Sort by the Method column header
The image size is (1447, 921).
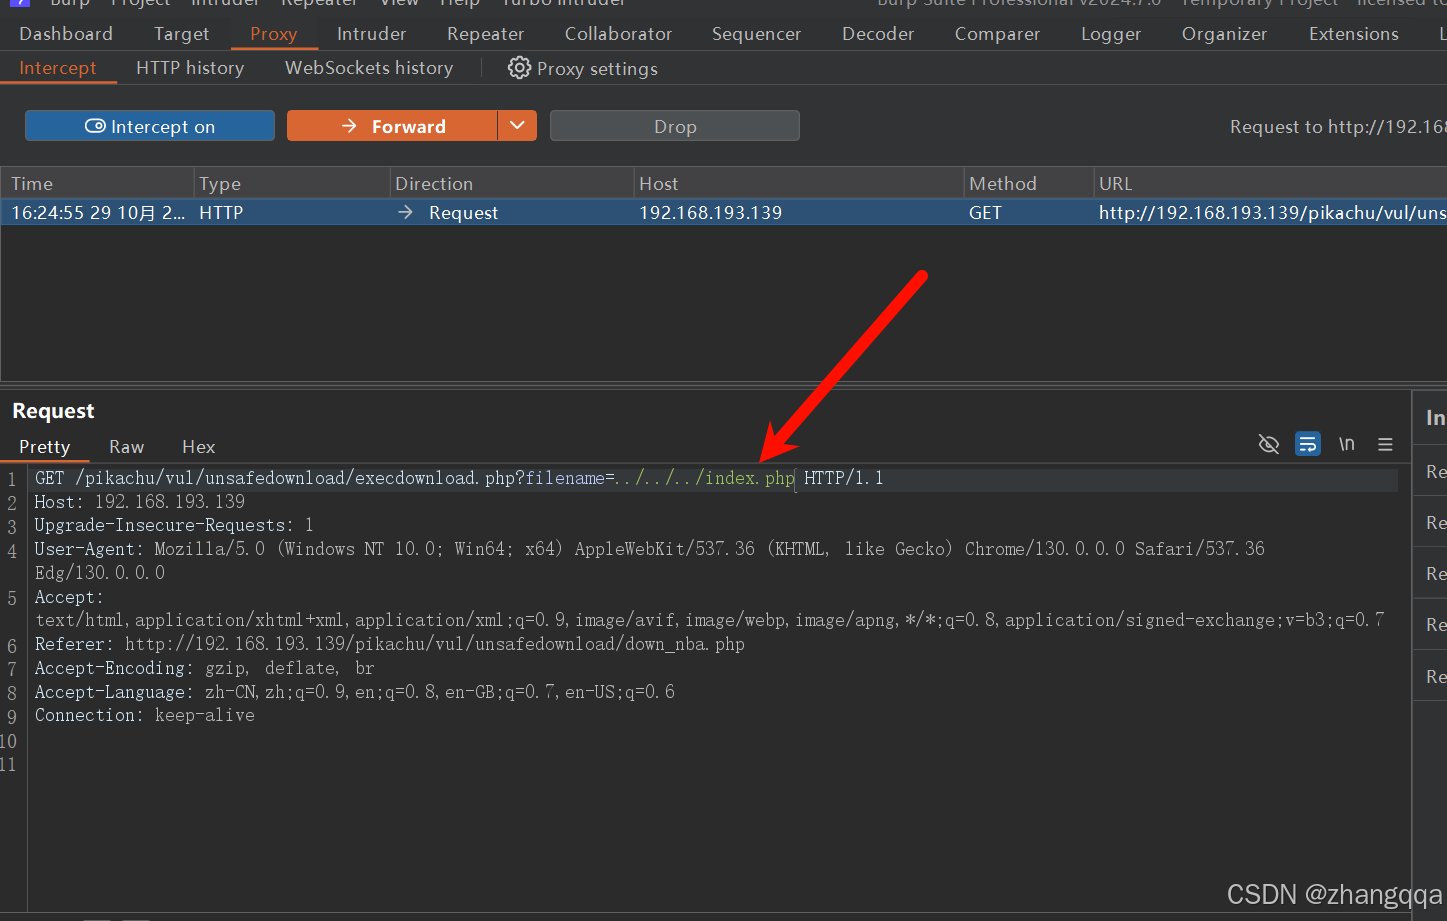tap(1029, 184)
